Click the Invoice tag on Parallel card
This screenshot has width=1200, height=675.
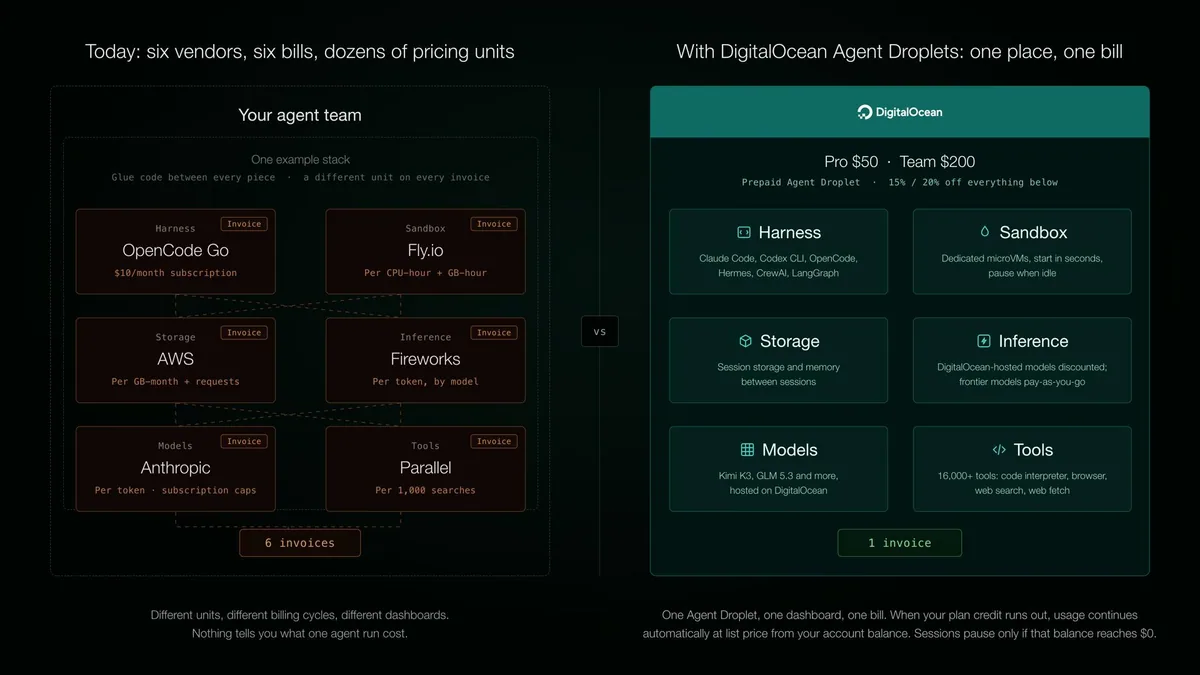click(x=494, y=441)
